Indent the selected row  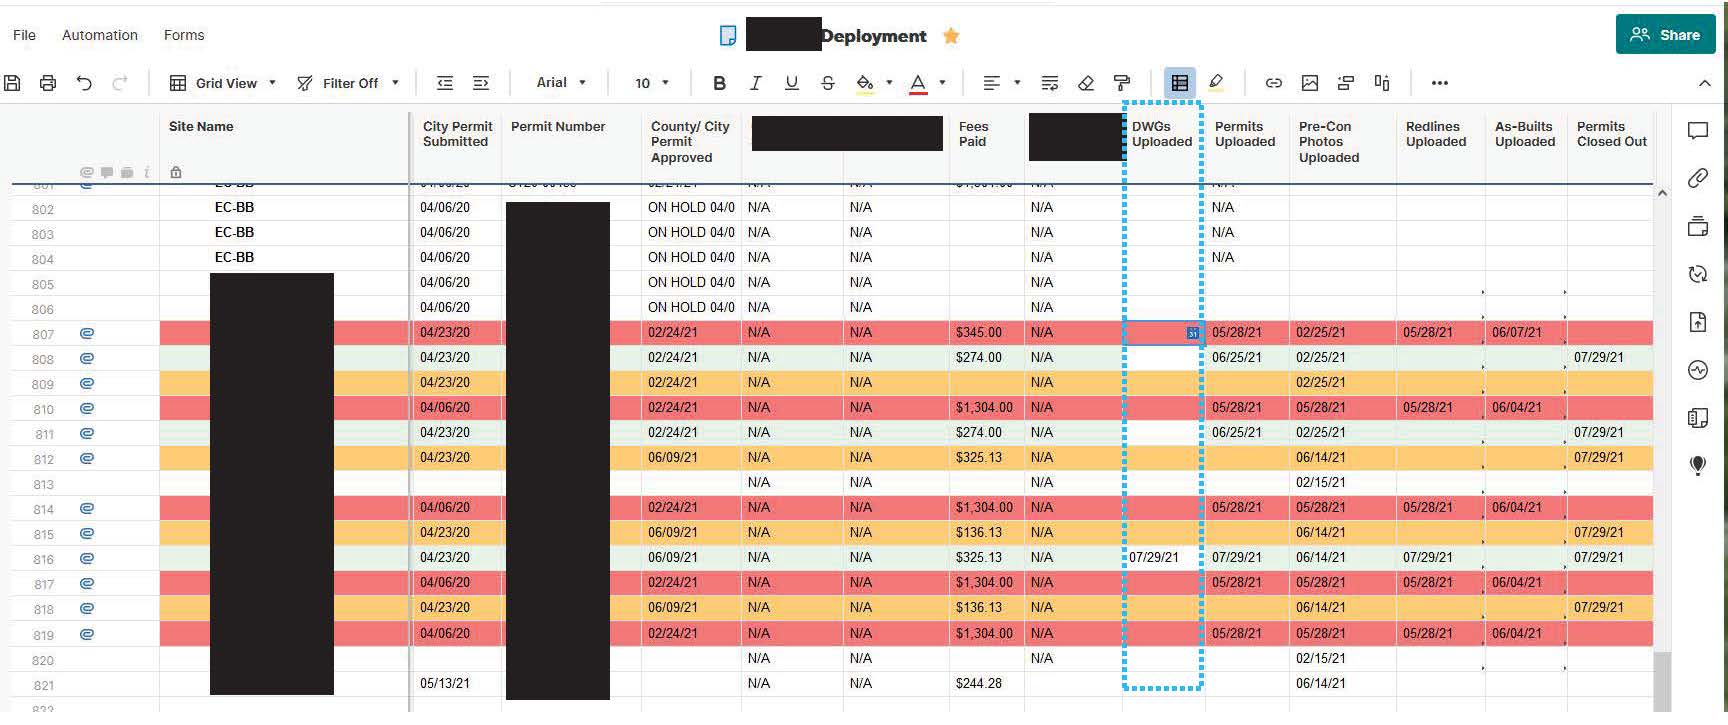click(481, 83)
